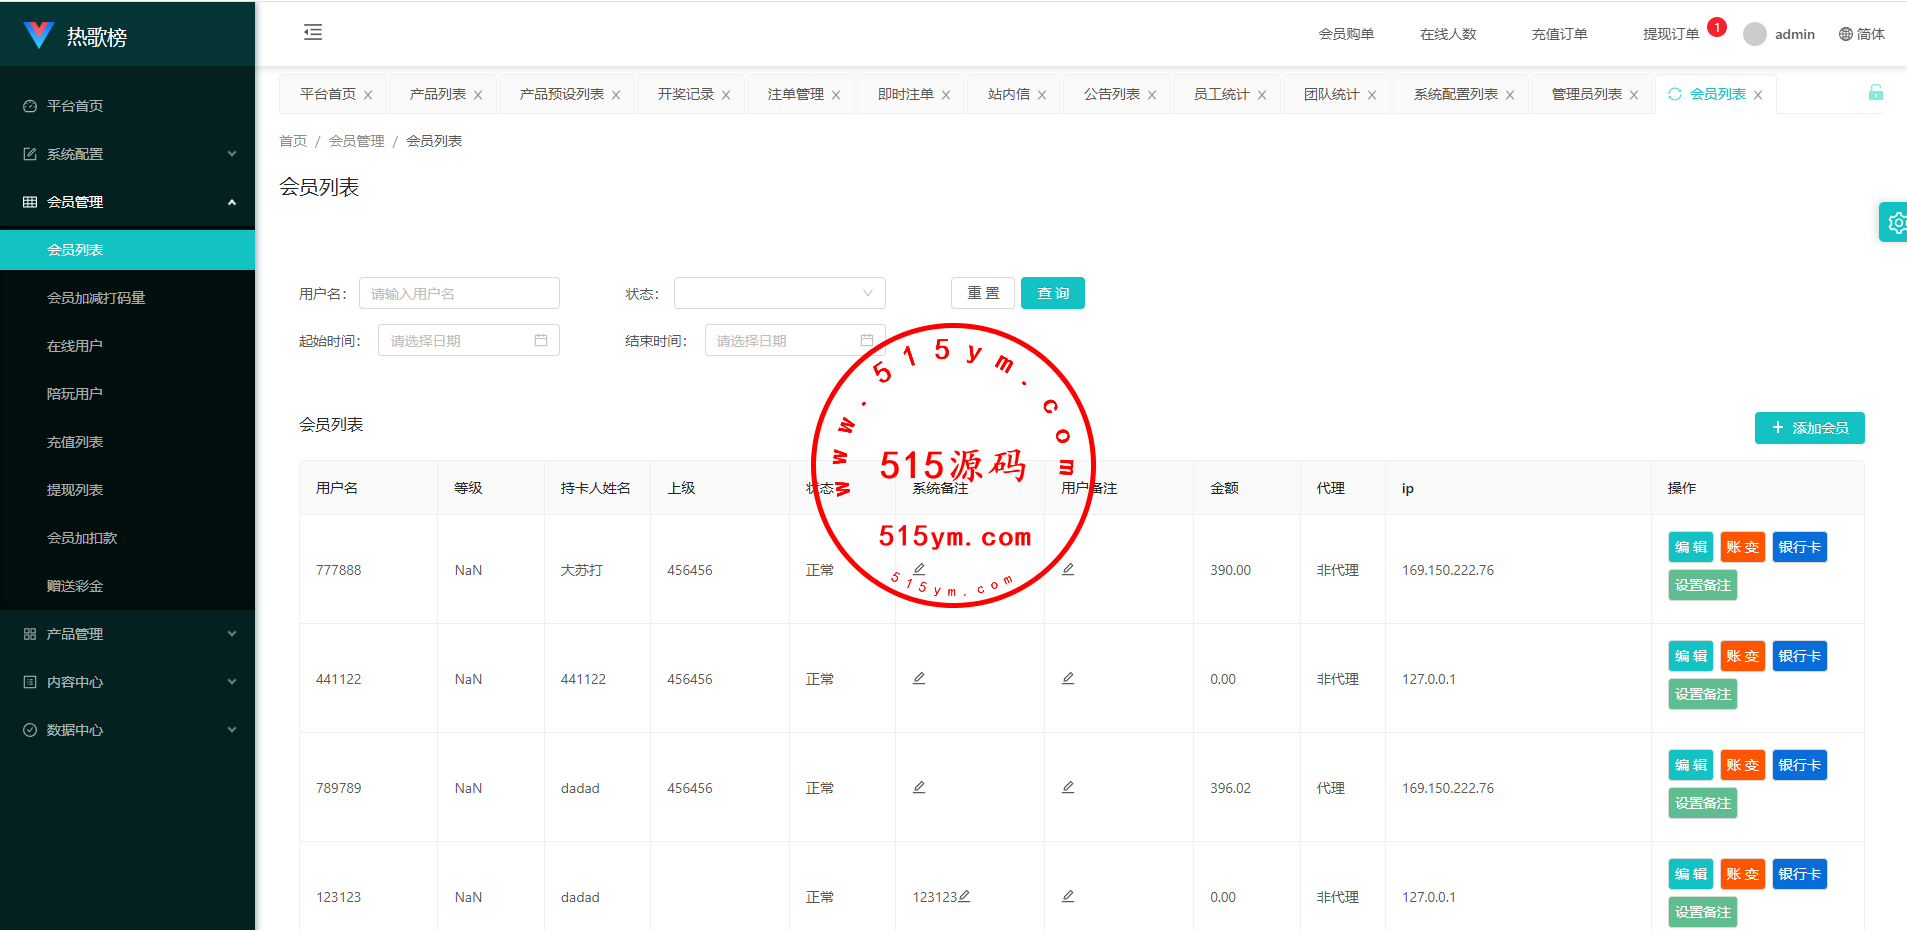Open the 状态 dropdown

(x=780, y=293)
